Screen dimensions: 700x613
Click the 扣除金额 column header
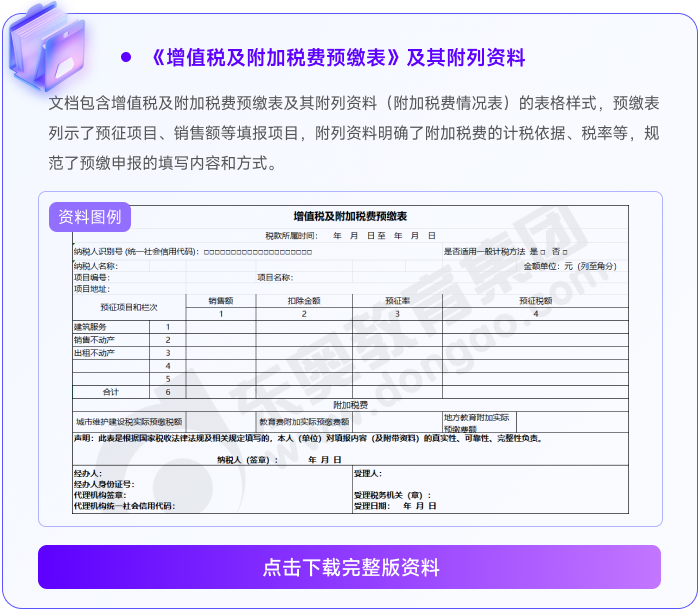(x=303, y=300)
